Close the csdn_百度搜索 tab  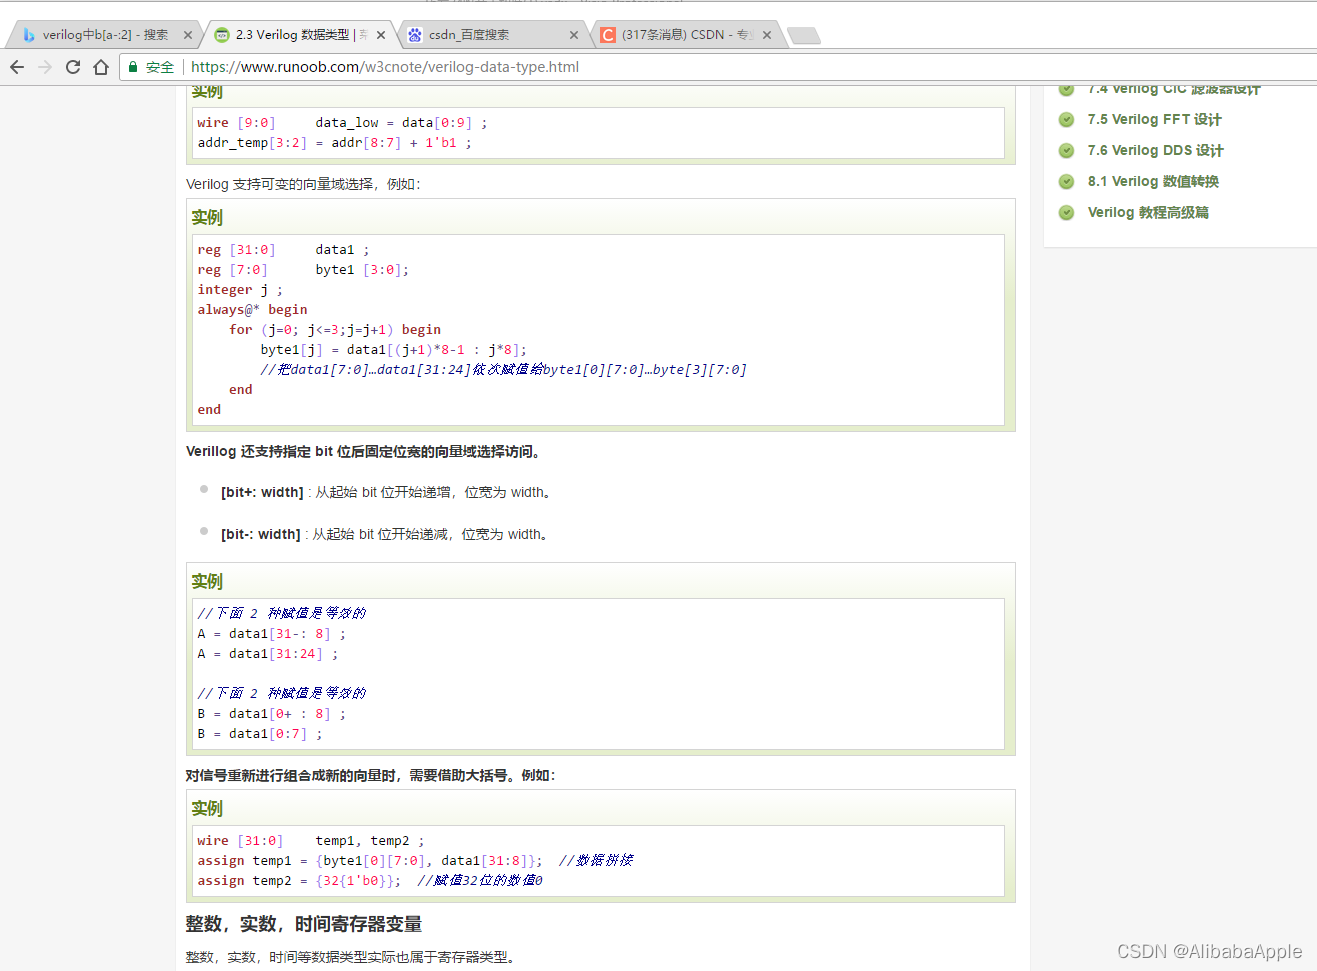click(574, 35)
